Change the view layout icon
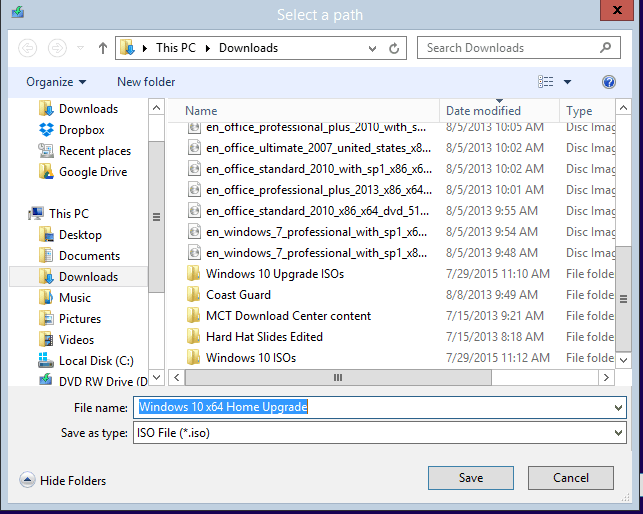This screenshot has height=514, width=643. tap(545, 82)
